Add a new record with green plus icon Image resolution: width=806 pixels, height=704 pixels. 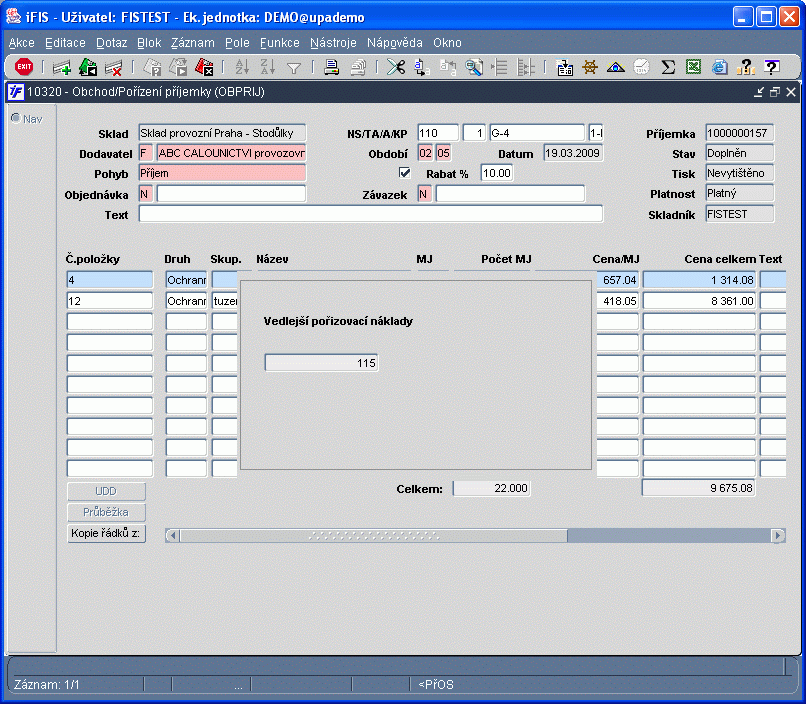tap(62, 67)
